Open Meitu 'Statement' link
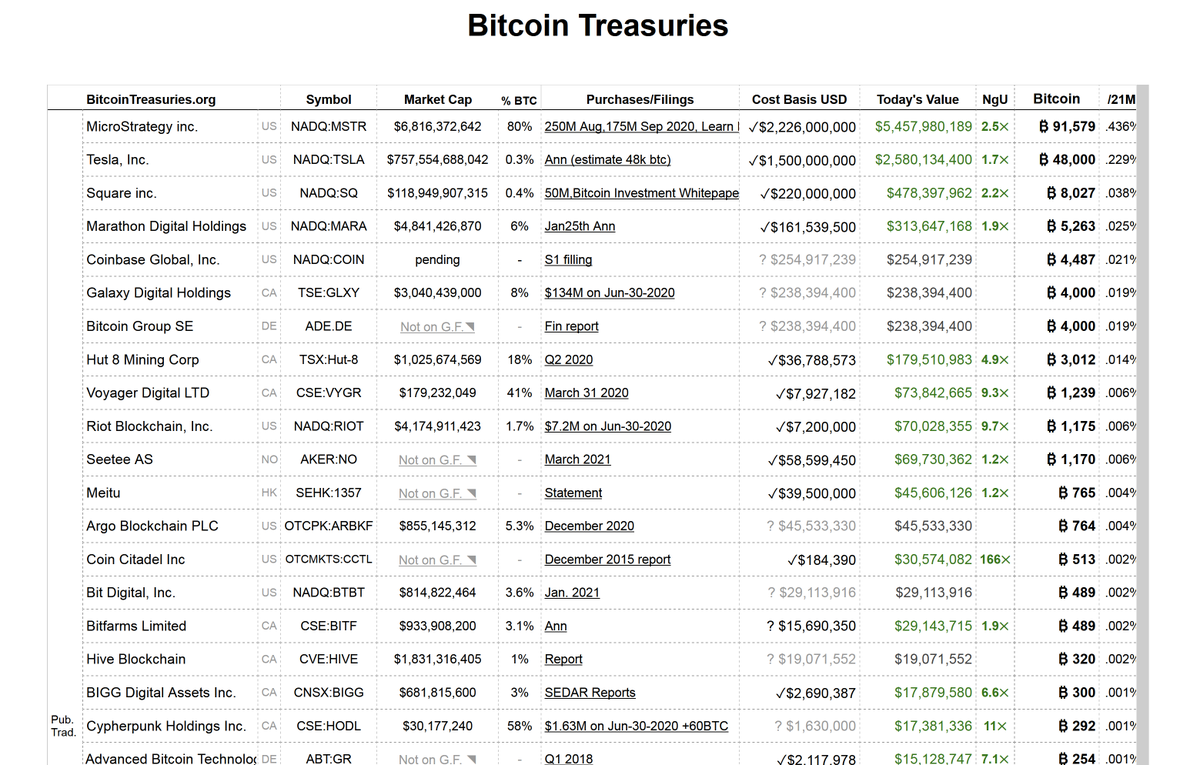The width and height of the screenshot is (1200, 765). pos(573,493)
